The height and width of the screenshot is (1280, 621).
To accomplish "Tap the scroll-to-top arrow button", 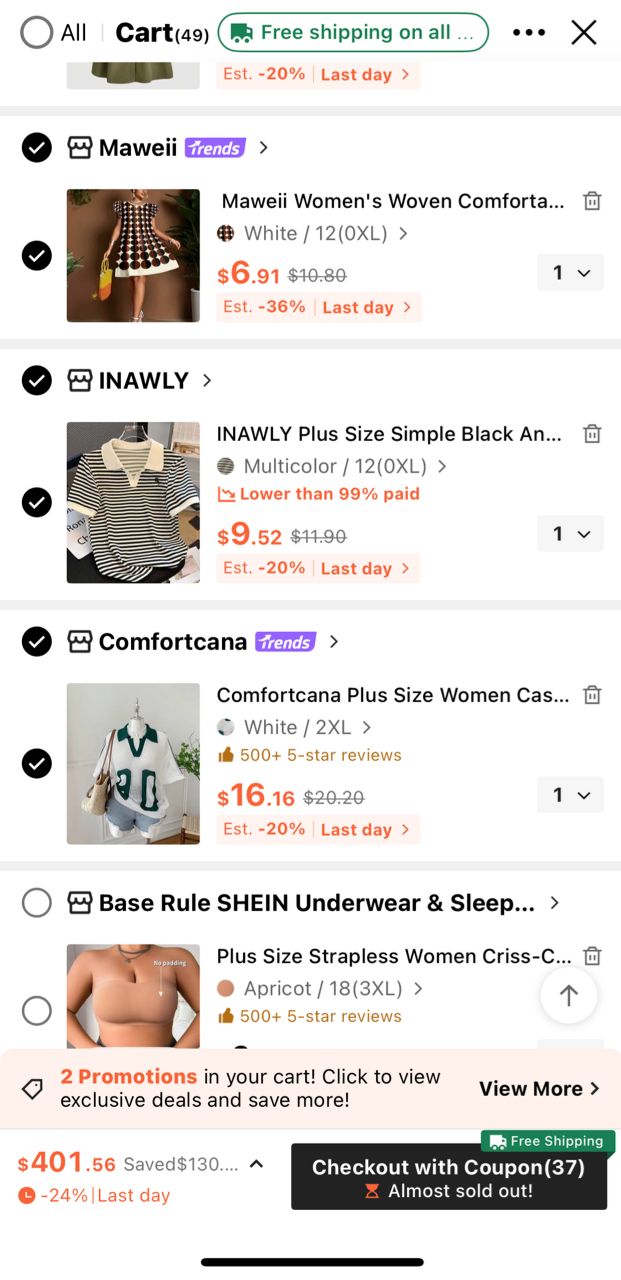I will [569, 995].
